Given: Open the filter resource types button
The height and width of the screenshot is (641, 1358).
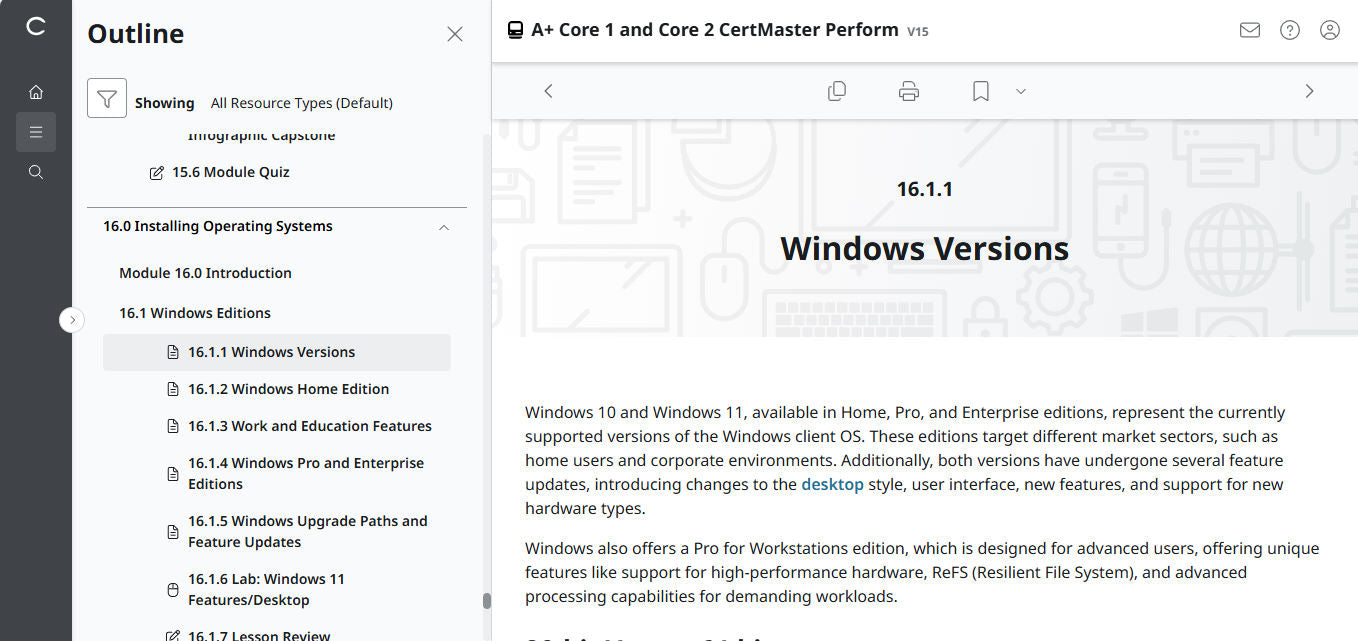Looking at the screenshot, I should tap(107, 98).
